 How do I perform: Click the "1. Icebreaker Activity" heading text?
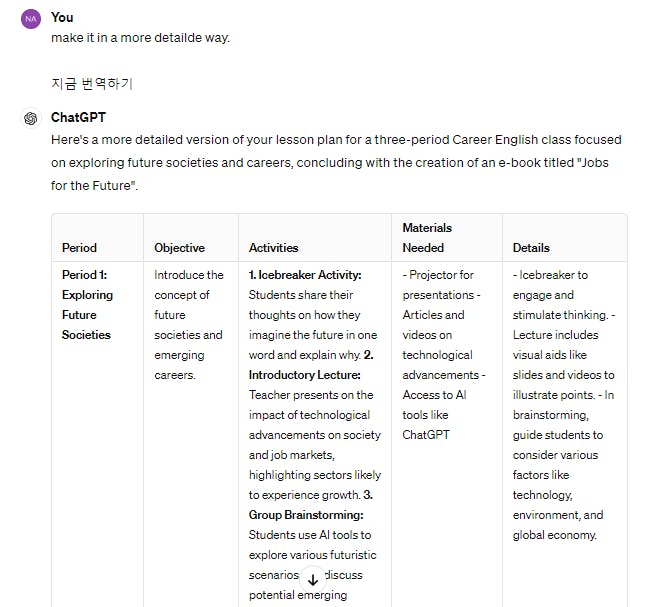(305, 275)
